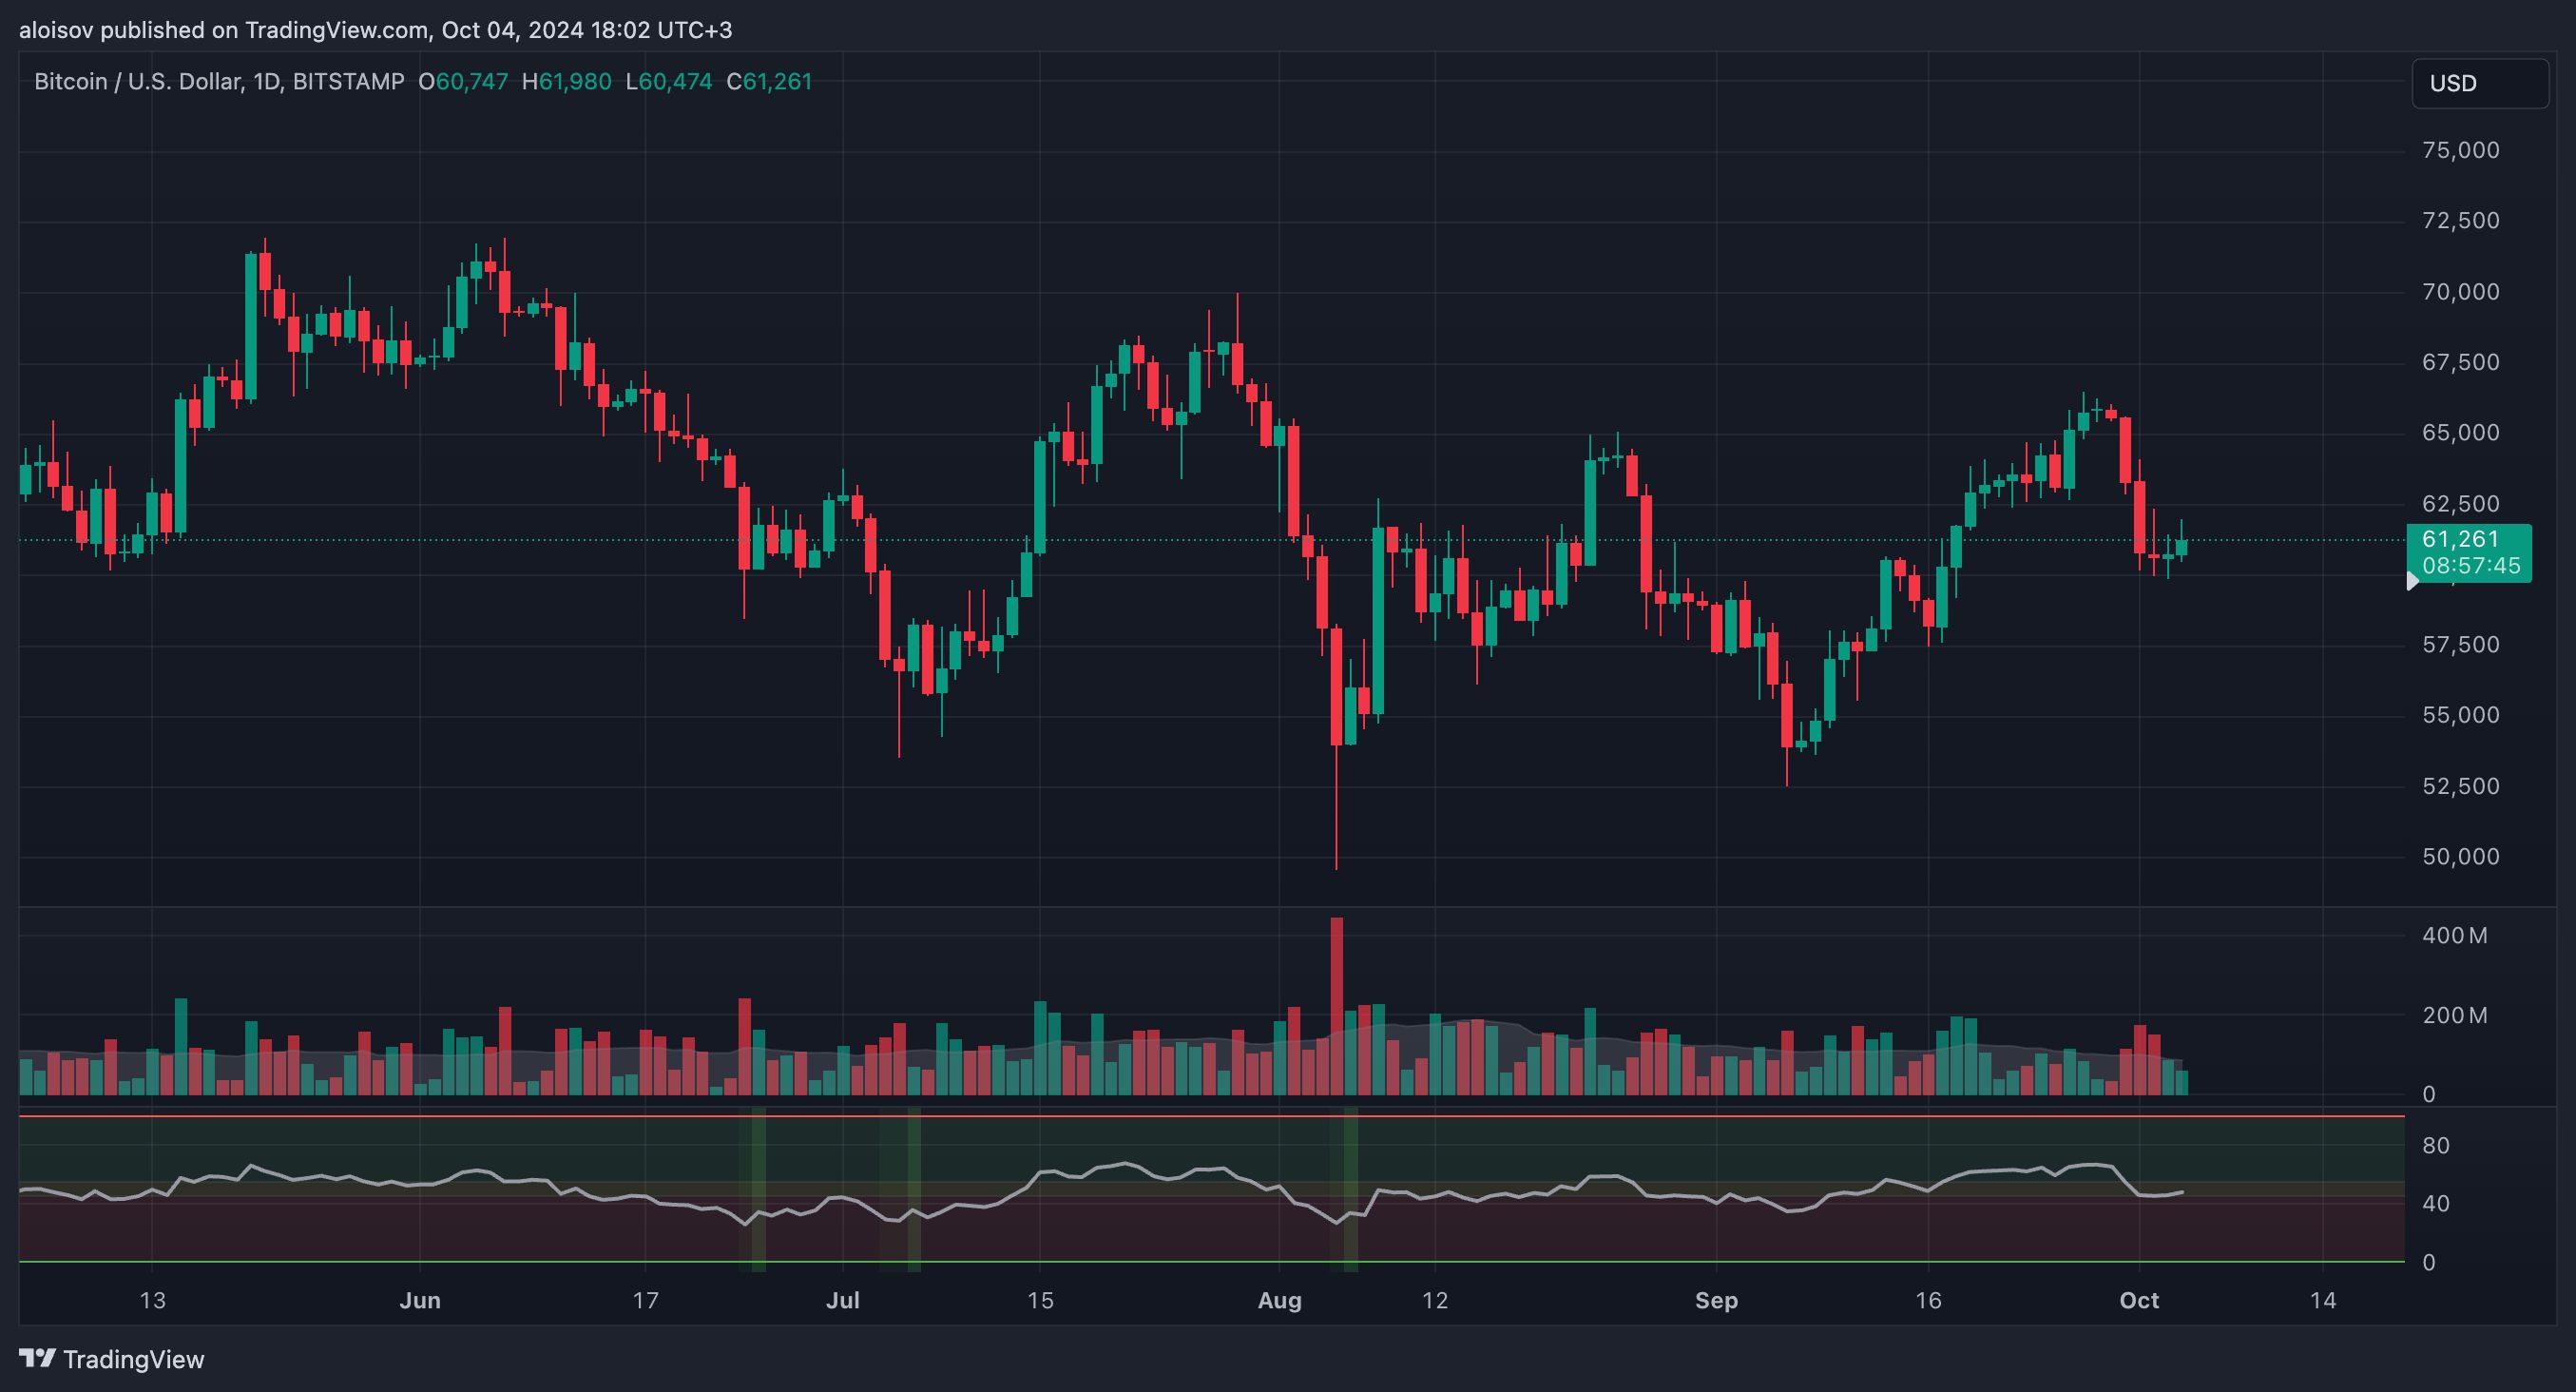
Task: Click the 70,000 price axis label
Action: (x=2460, y=291)
